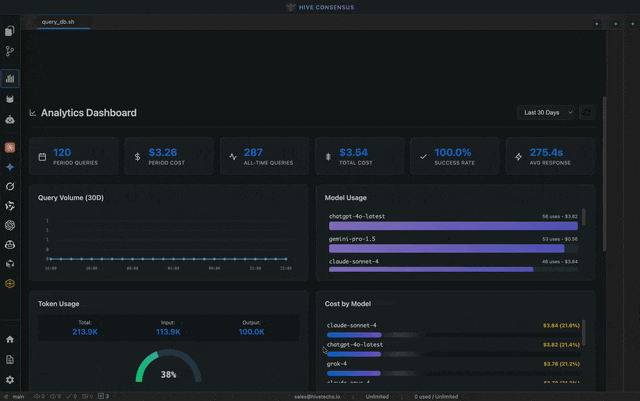Click the orange hive cube sidebar icon

10,283
